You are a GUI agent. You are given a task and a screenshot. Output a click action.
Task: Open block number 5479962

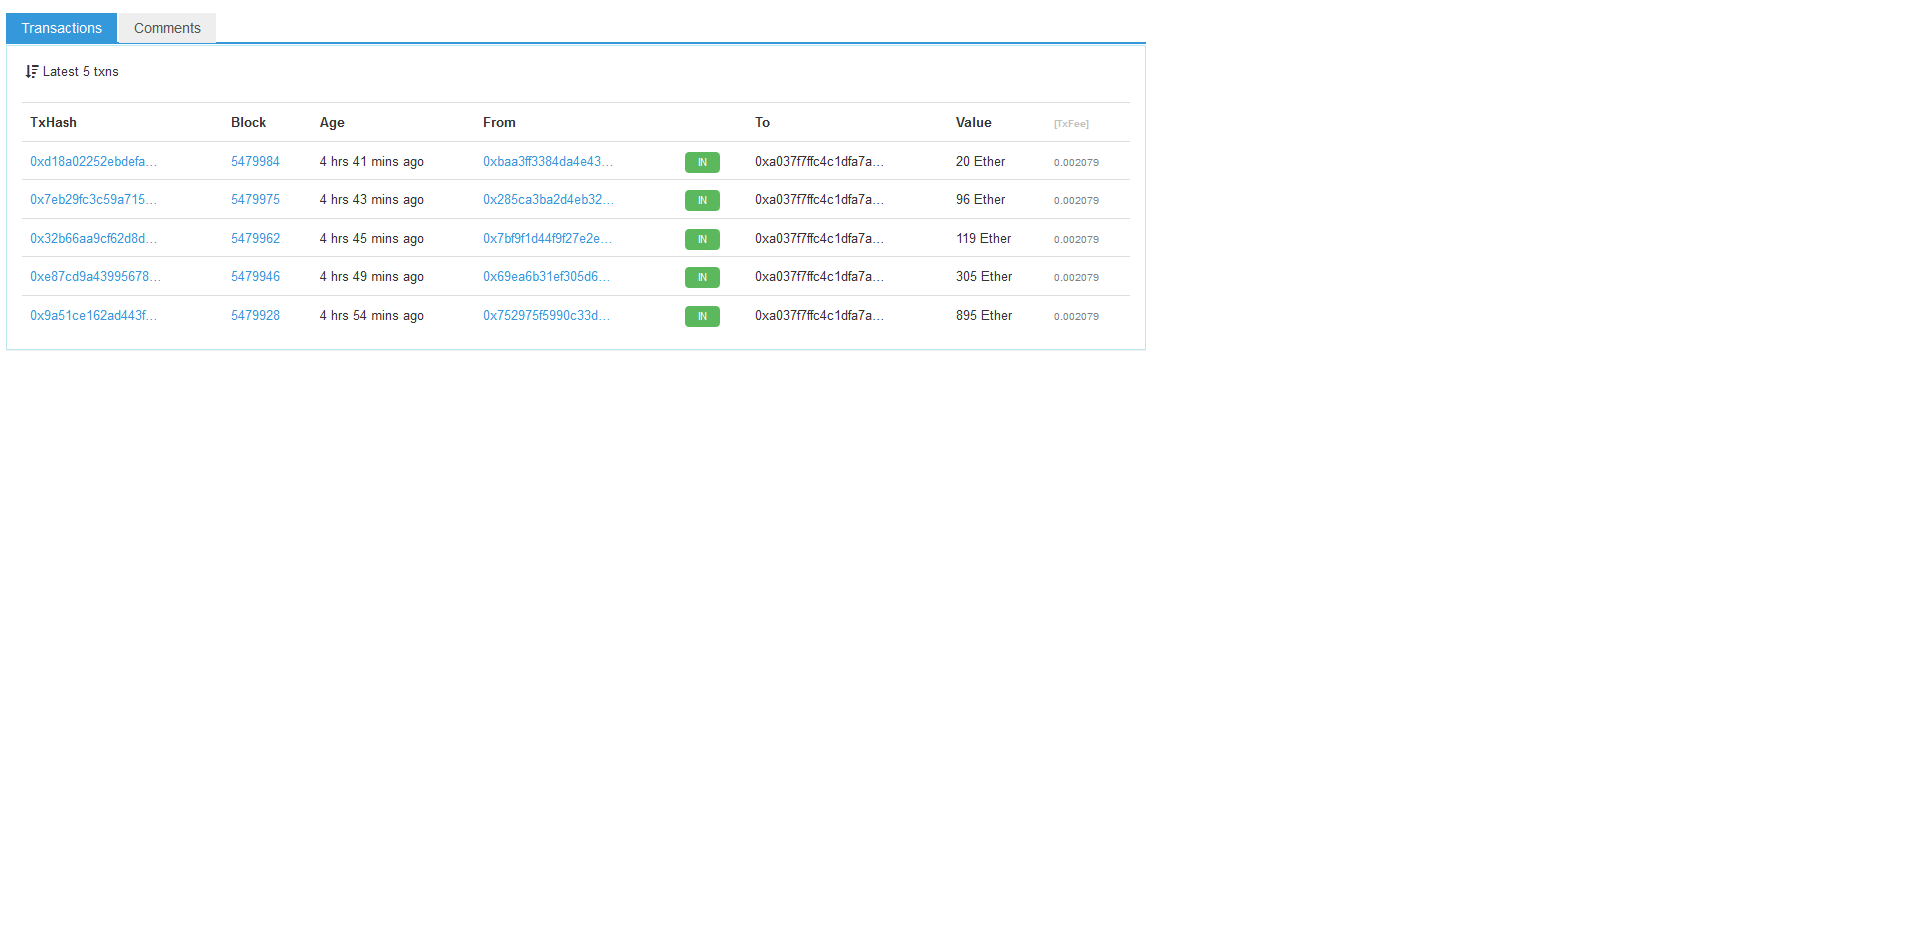[255, 239]
